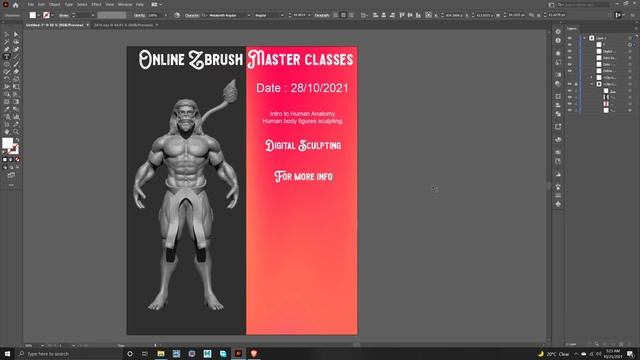Click Paragraph panel link
Screen dimensions: 640x360
pos(322,15)
